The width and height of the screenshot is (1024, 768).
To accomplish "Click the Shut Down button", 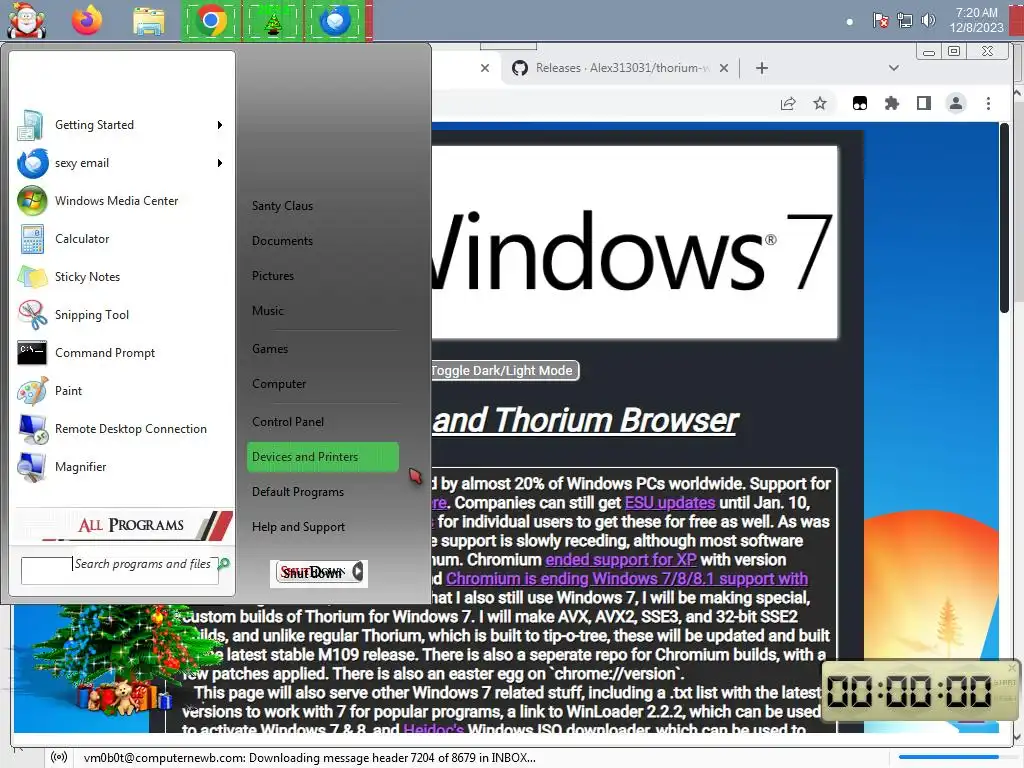I will click(313, 573).
